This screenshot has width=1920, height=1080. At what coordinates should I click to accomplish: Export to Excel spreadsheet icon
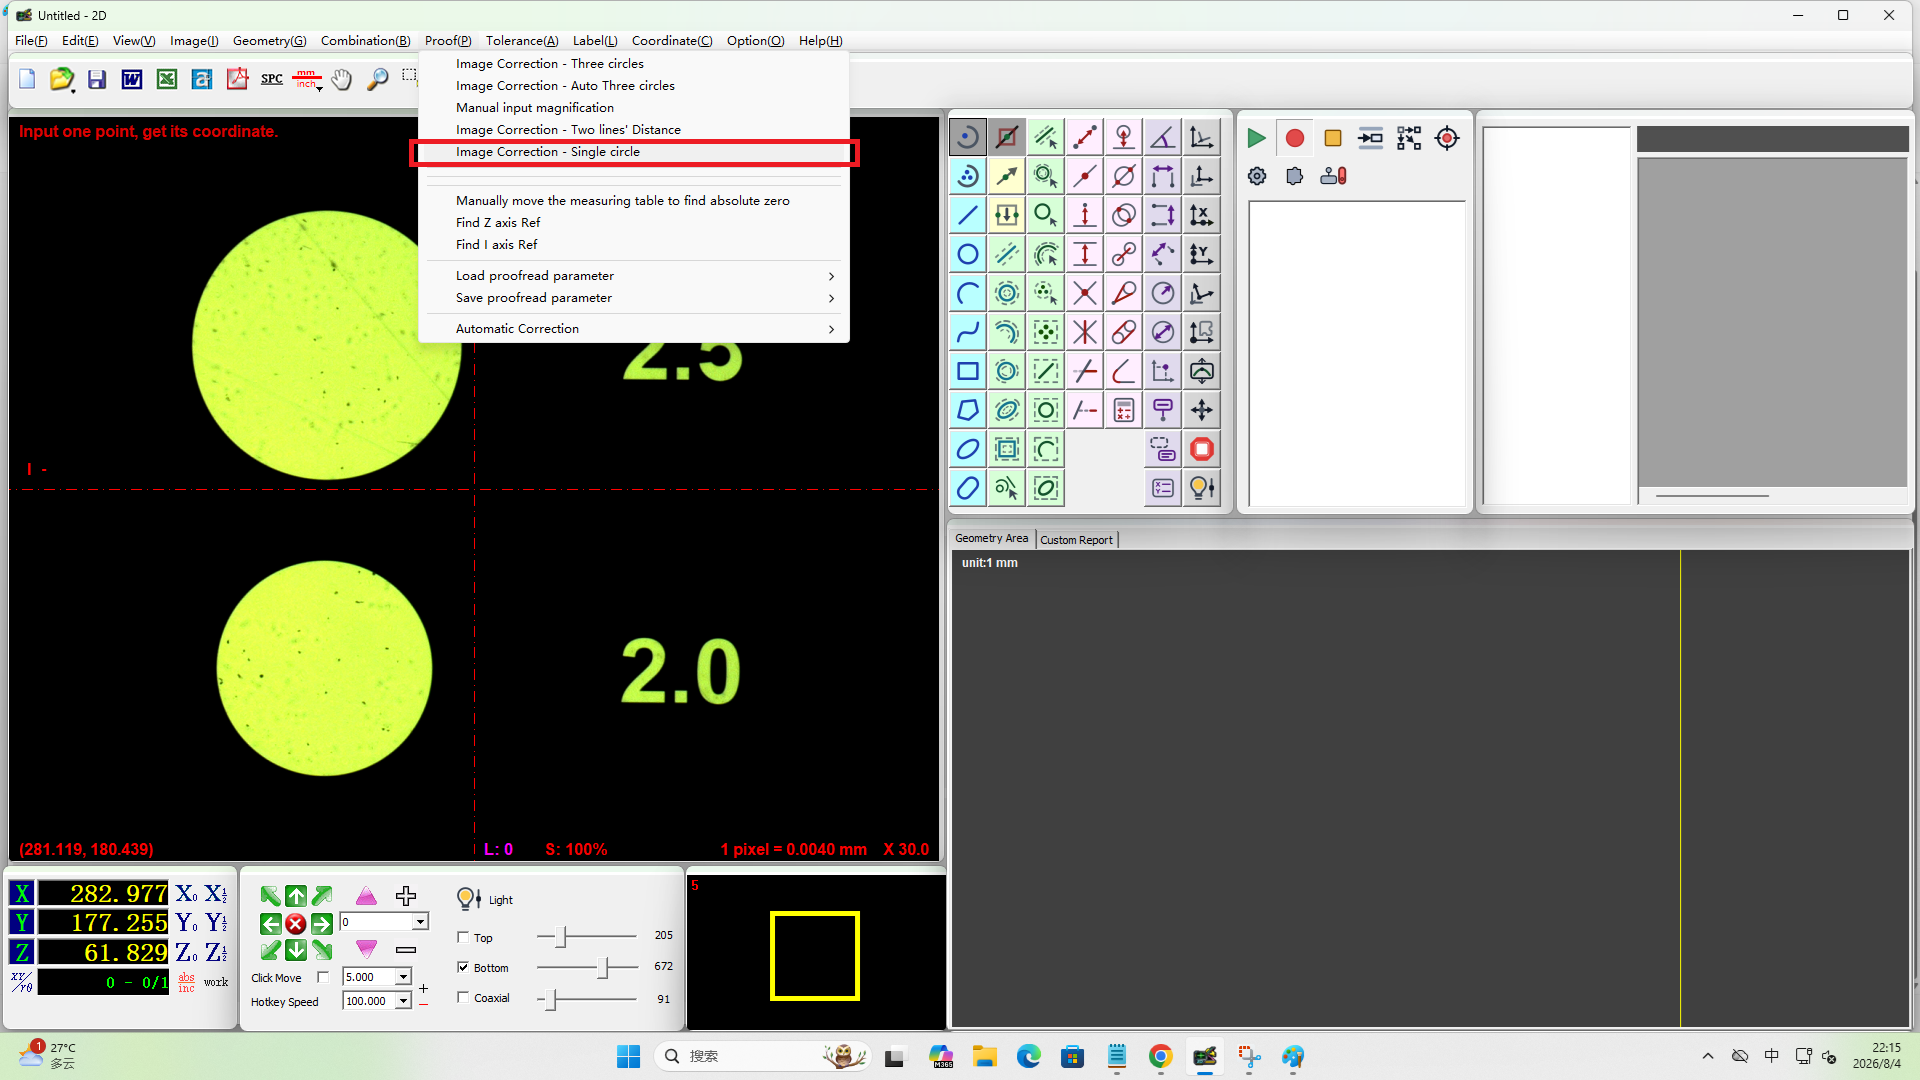click(167, 79)
